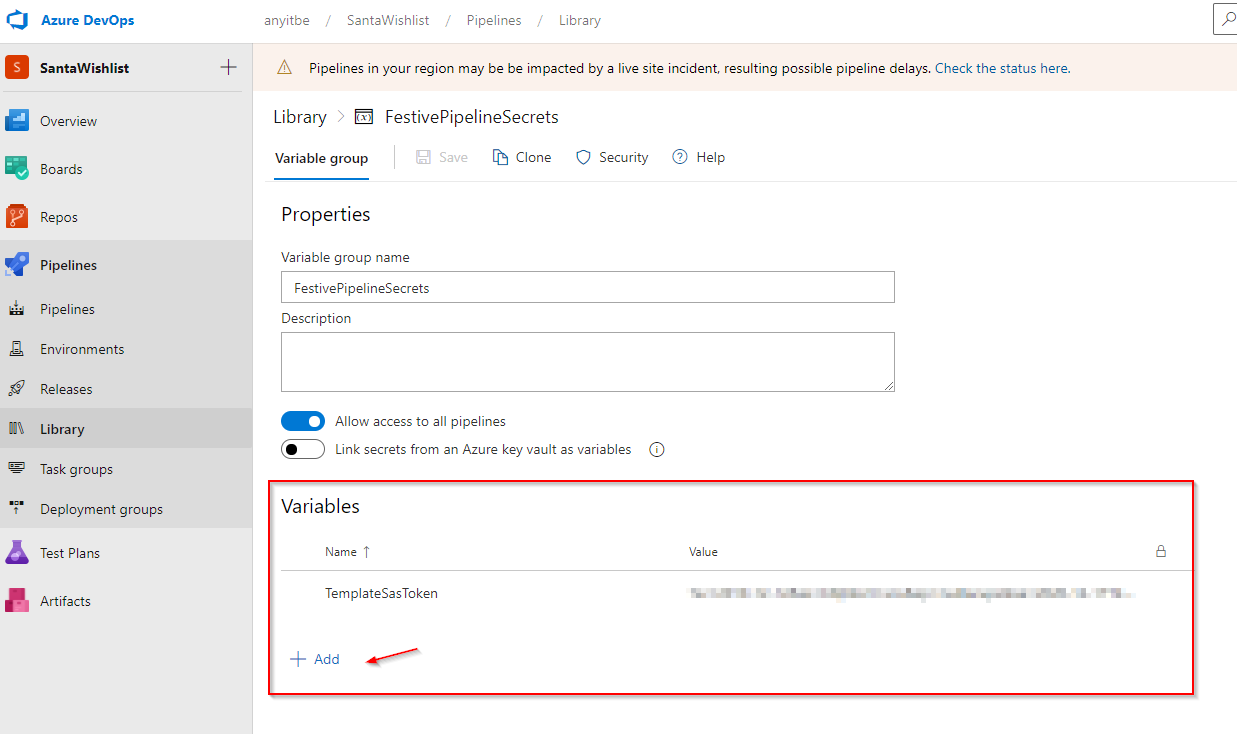Click the Repos sidebar icon
Image resolution: width=1237 pixels, height=734 pixels.
coord(17,217)
